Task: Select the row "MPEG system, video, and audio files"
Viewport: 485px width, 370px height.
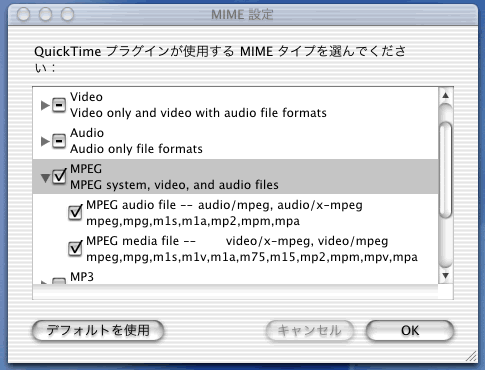Action: [235, 177]
